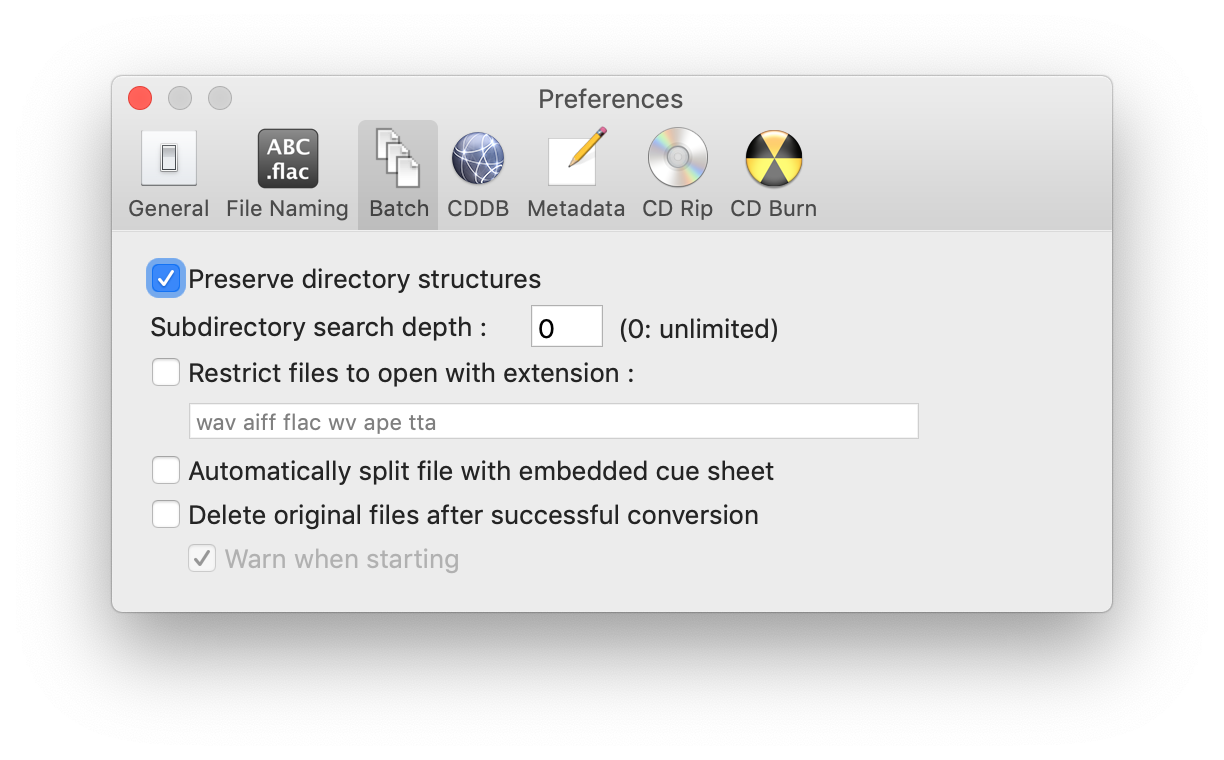Click the 'Delete original files after successful conversion' label
Viewport: 1224px width, 760px height.
[x=473, y=515]
